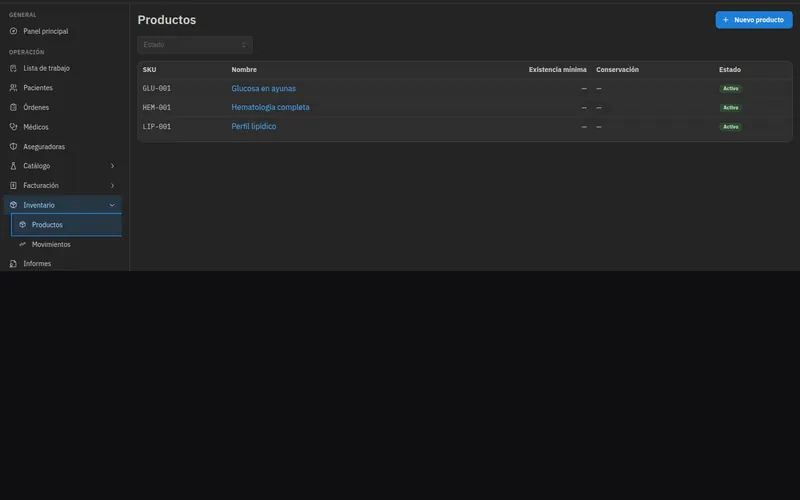
Task: Click the Panel principal gauge icon
Action: tap(13, 31)
